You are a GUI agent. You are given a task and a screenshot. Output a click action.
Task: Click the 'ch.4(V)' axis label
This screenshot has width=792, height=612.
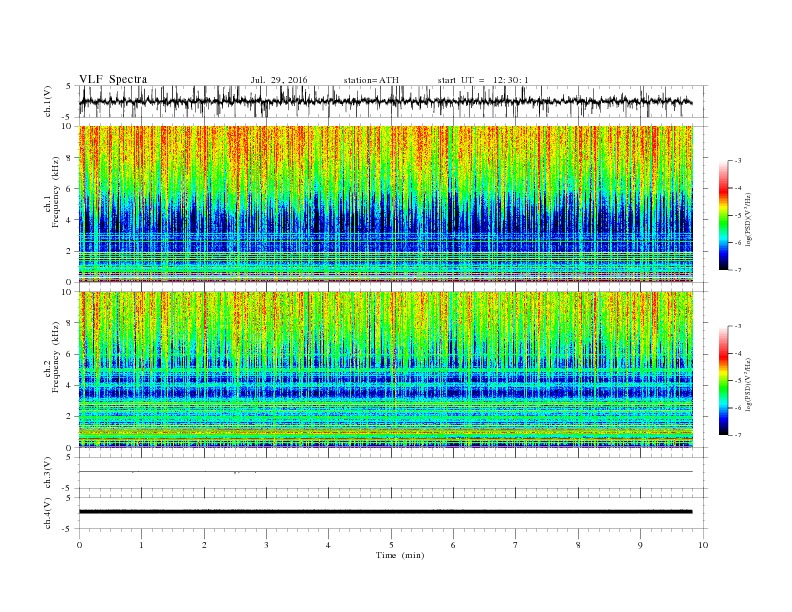tap(48, 513)
